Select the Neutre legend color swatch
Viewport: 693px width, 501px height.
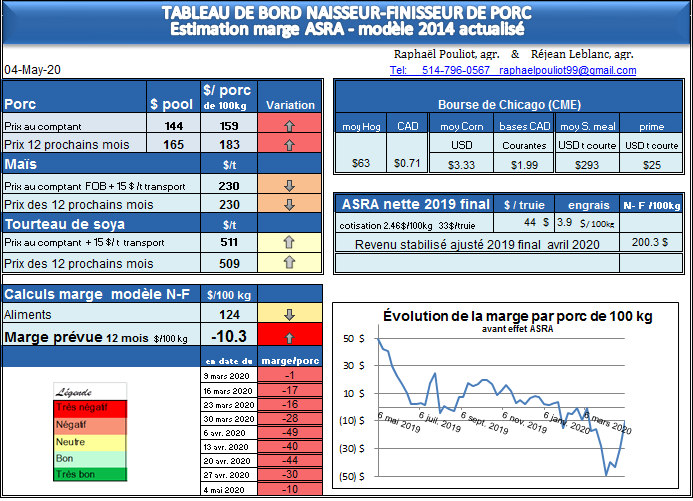point(90,441)
